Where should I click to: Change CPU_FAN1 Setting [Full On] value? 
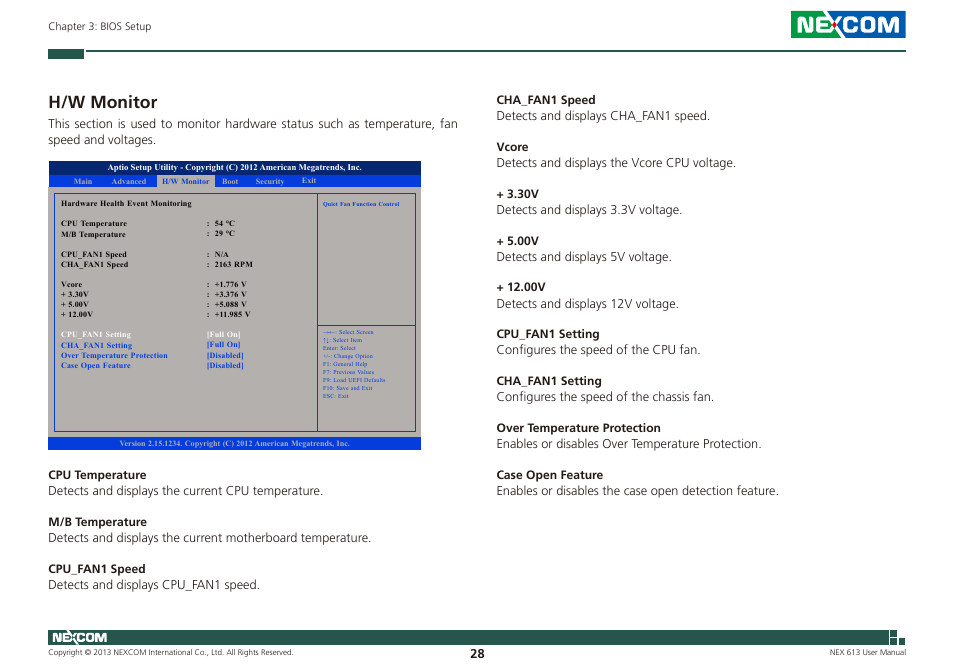(x=223, y=334)
